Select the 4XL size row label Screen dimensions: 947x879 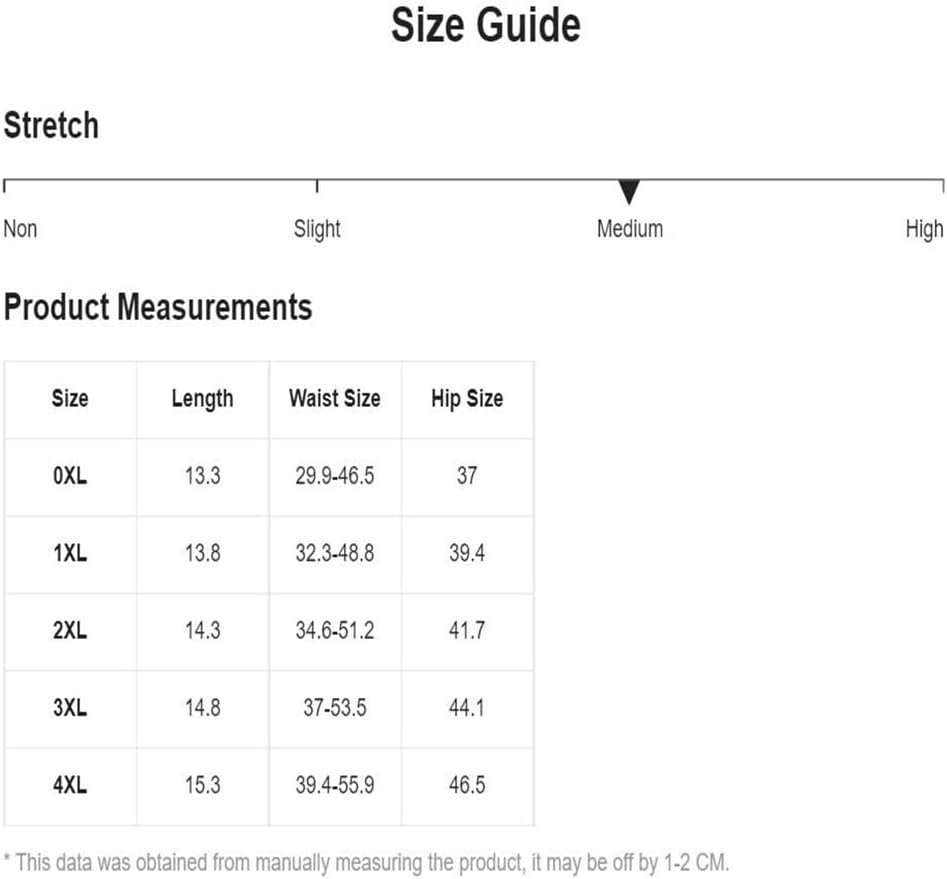click(70, 785)
